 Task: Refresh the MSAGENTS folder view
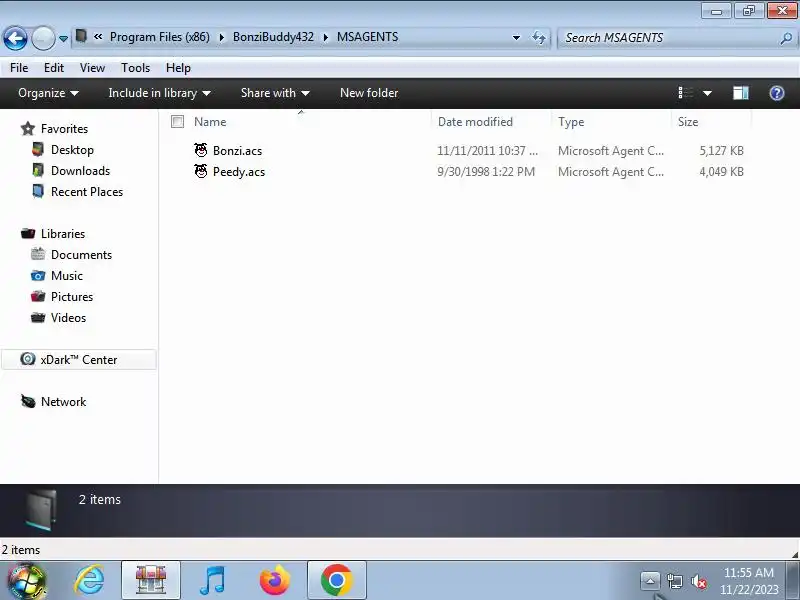point(539,37)
